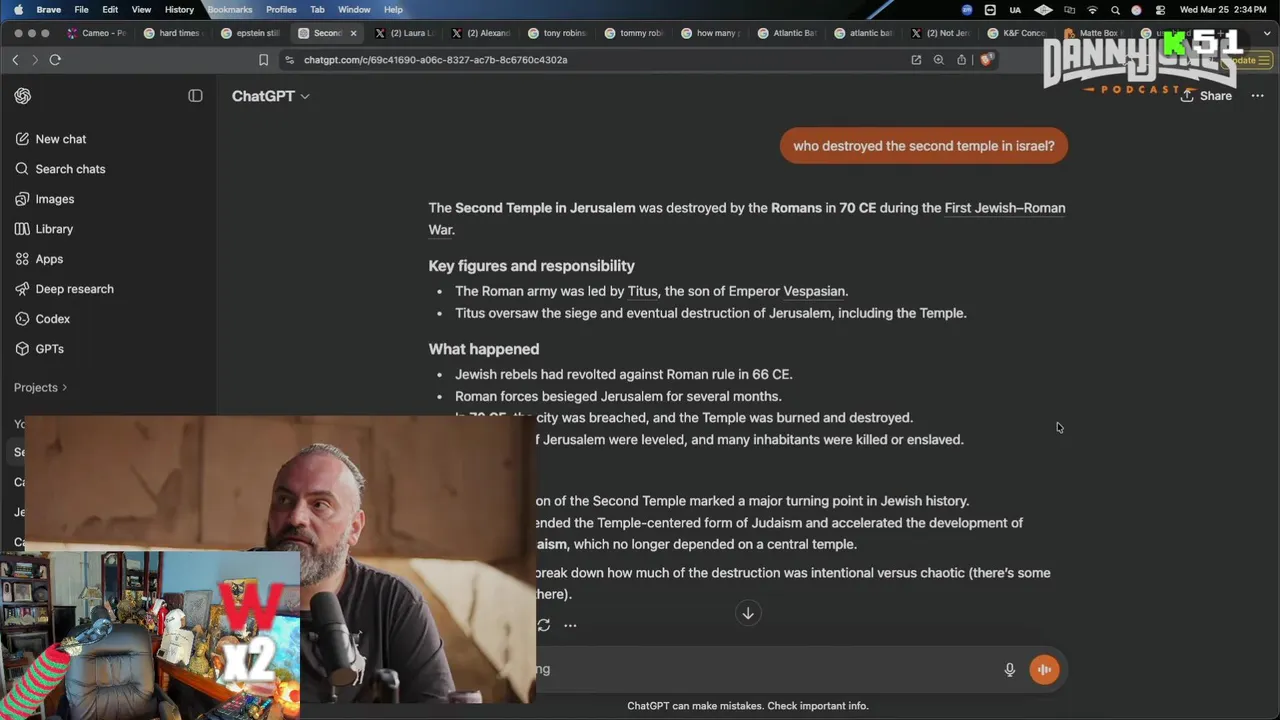
Task: Open the Profiles menu
Action: 281,10
